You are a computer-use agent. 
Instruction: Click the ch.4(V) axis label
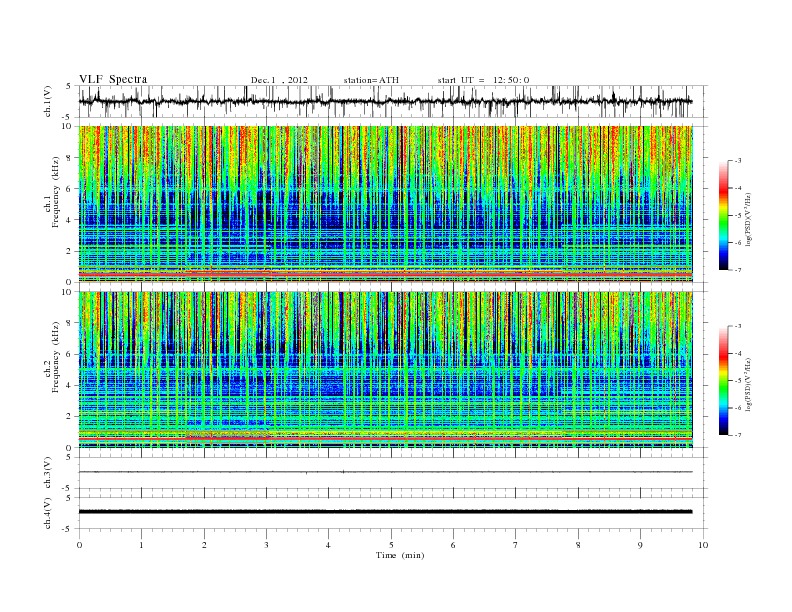47,513
